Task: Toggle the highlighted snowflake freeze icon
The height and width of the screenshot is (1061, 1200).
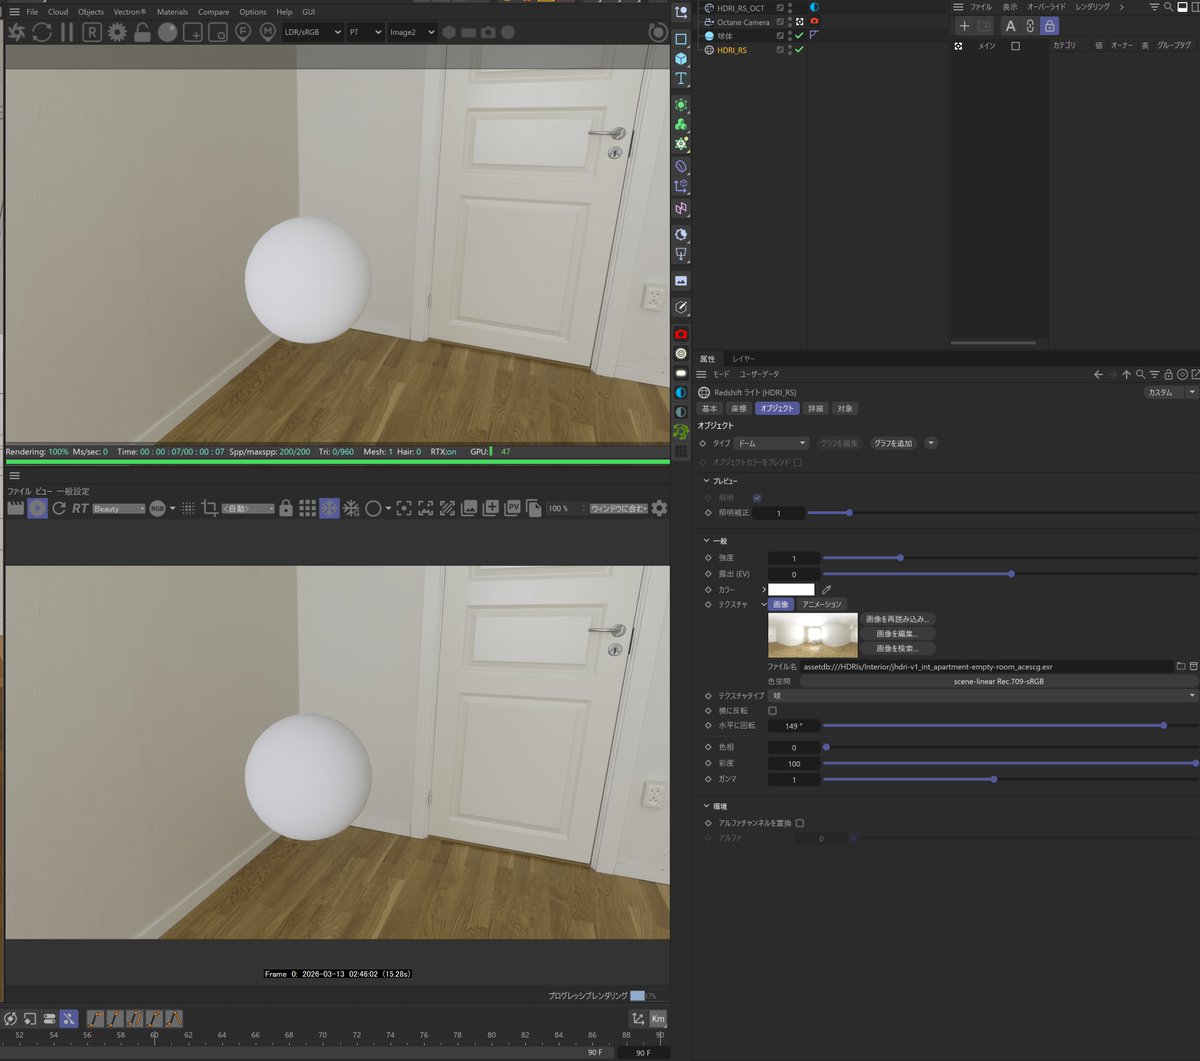Action: [x=329, y=508]
